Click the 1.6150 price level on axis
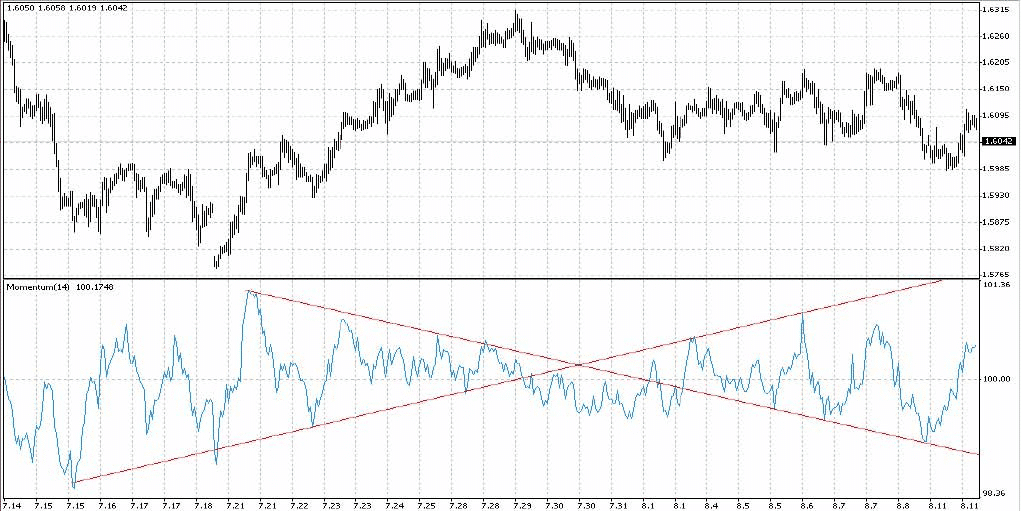Screen dimensions: 1021x511 pos(996,89)
